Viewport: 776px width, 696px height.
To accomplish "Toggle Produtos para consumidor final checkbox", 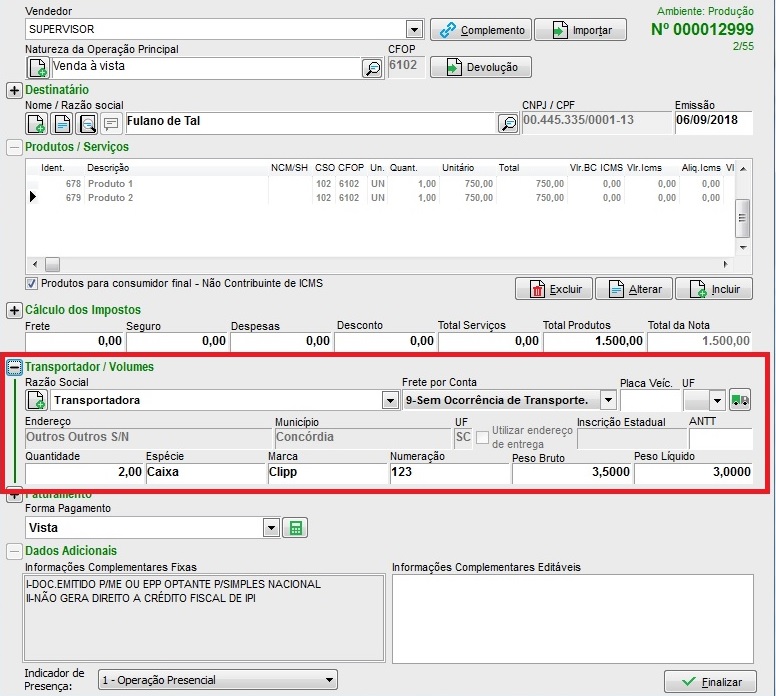I will [x=32, y=284].
